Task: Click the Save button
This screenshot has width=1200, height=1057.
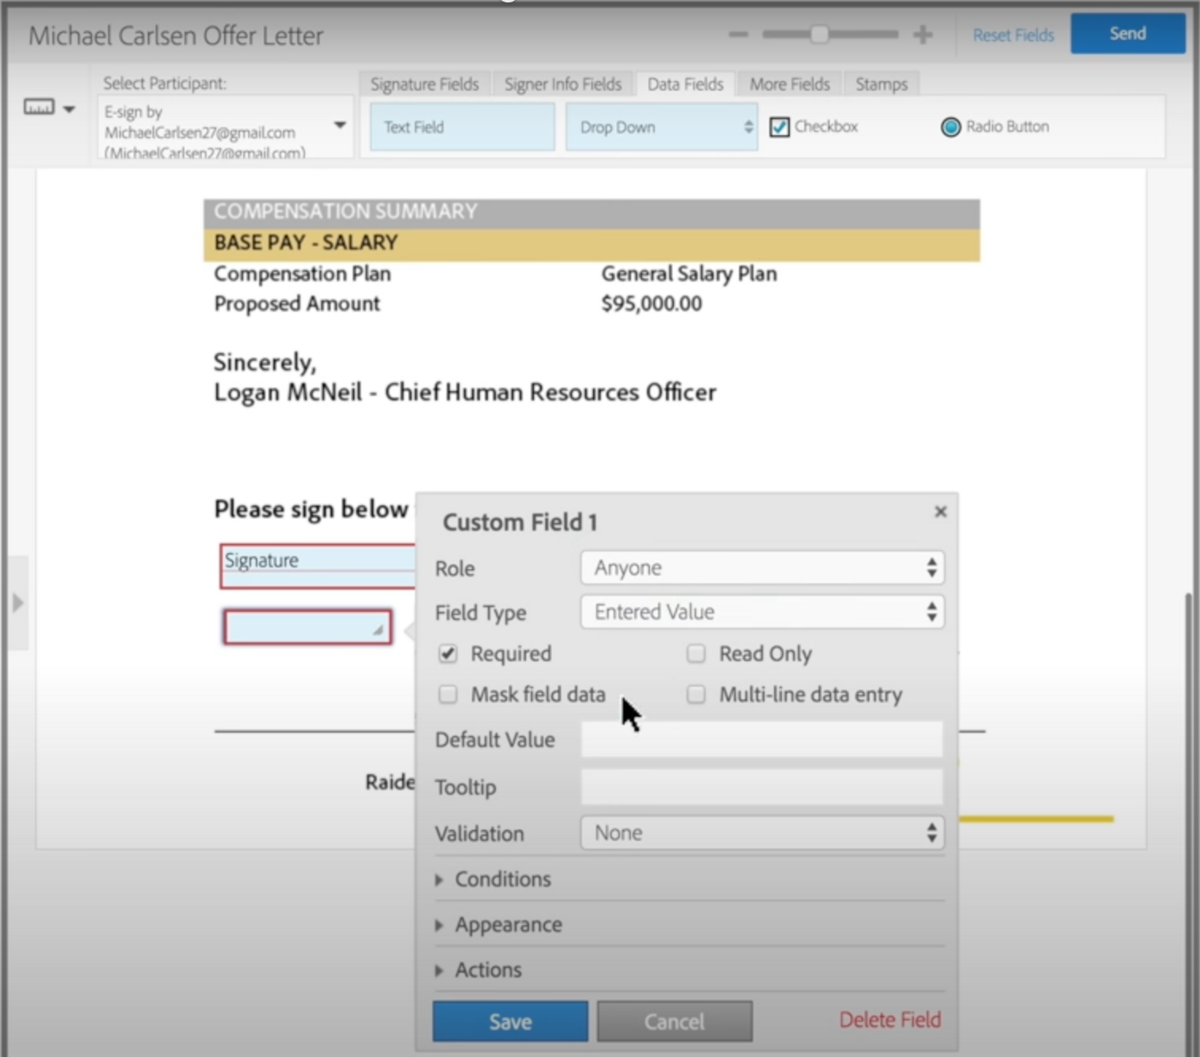Action: pyautogui.click(x=510, y=1021)
